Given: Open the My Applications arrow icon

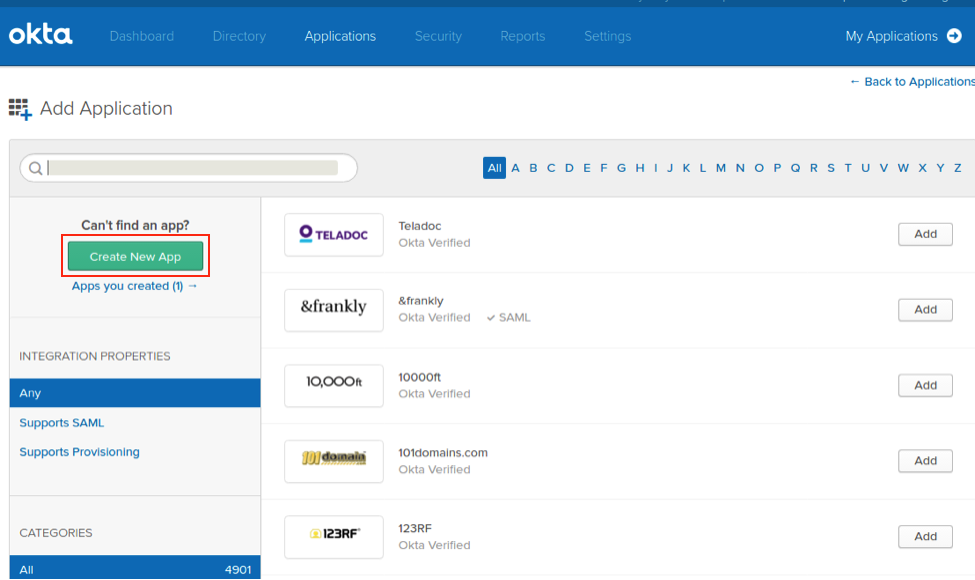Looking at the screenshot, I should pos(954,36).
